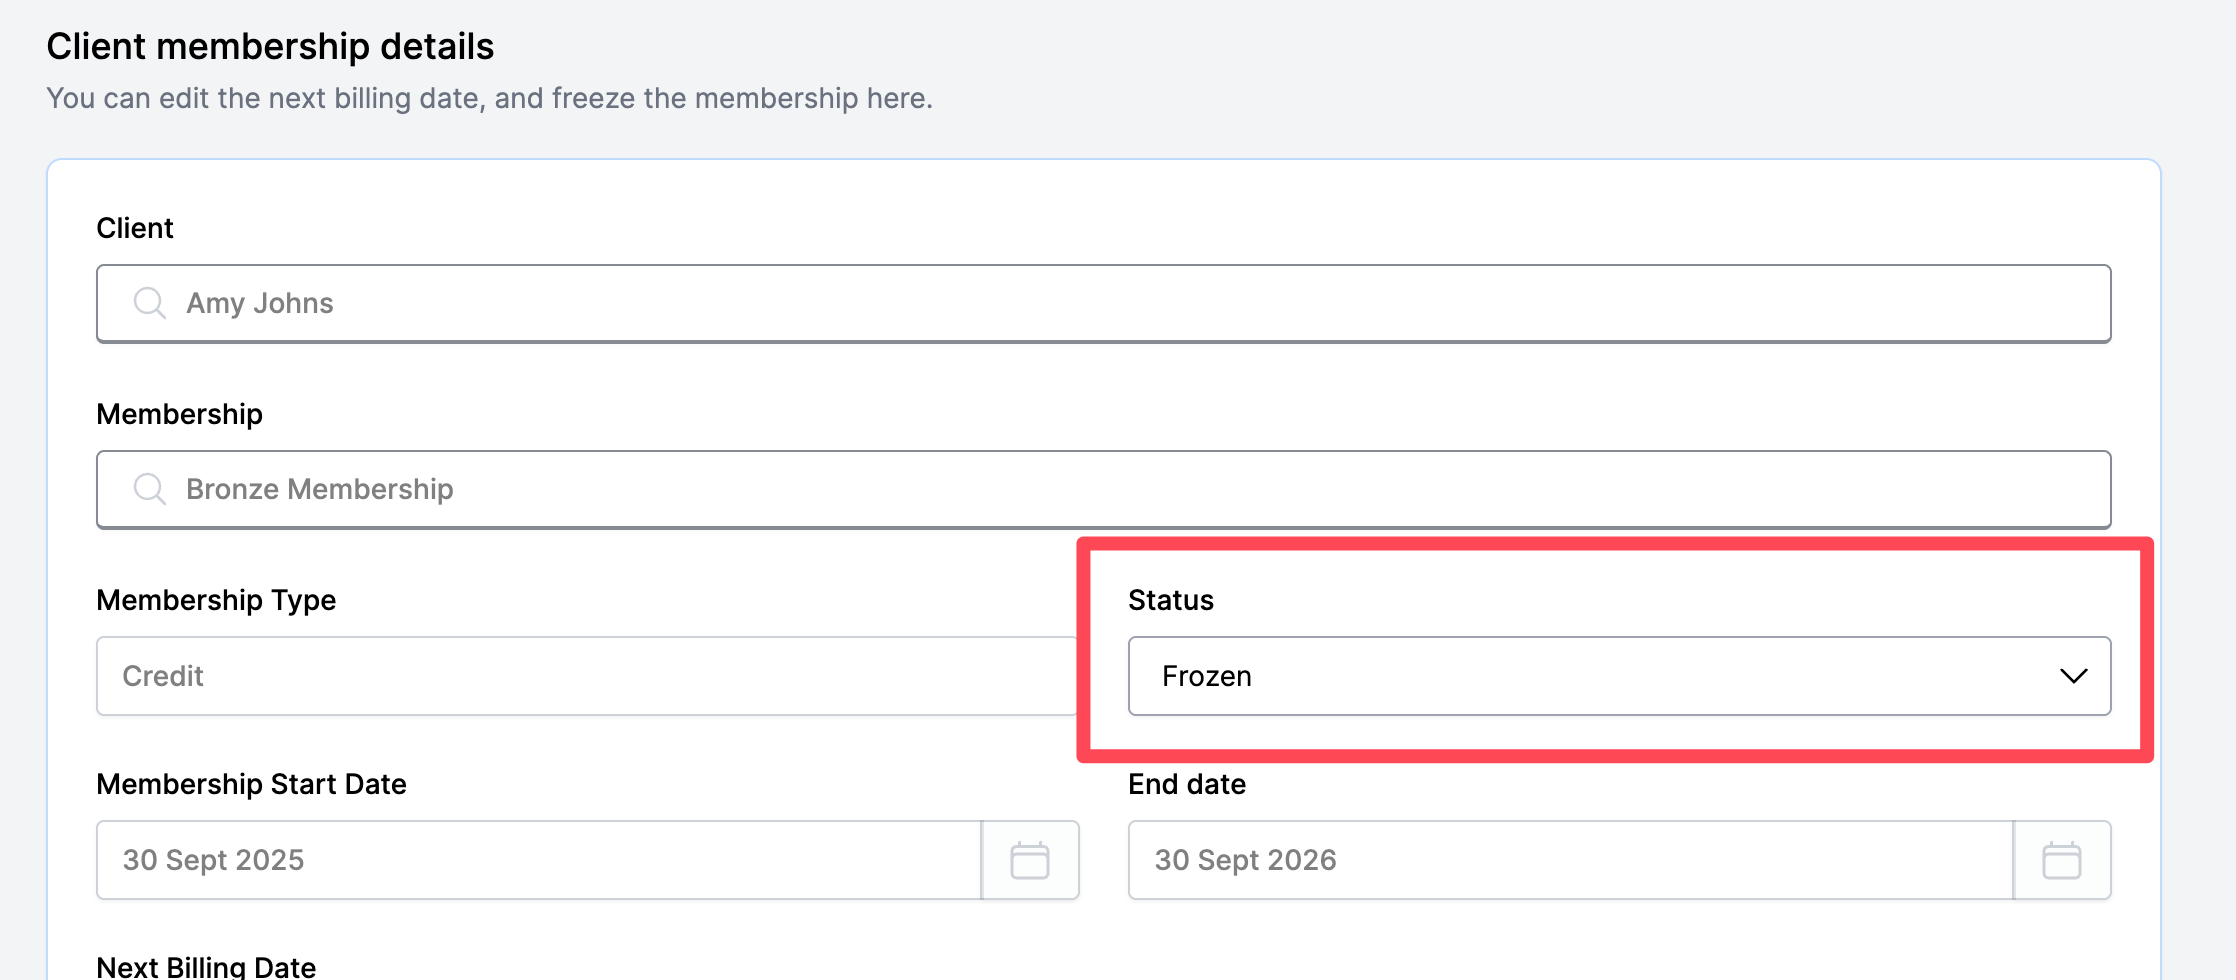Select the Frozen value in Status
The height and width of the screenshot is (980, 2236).
(x=1207, y=676)
